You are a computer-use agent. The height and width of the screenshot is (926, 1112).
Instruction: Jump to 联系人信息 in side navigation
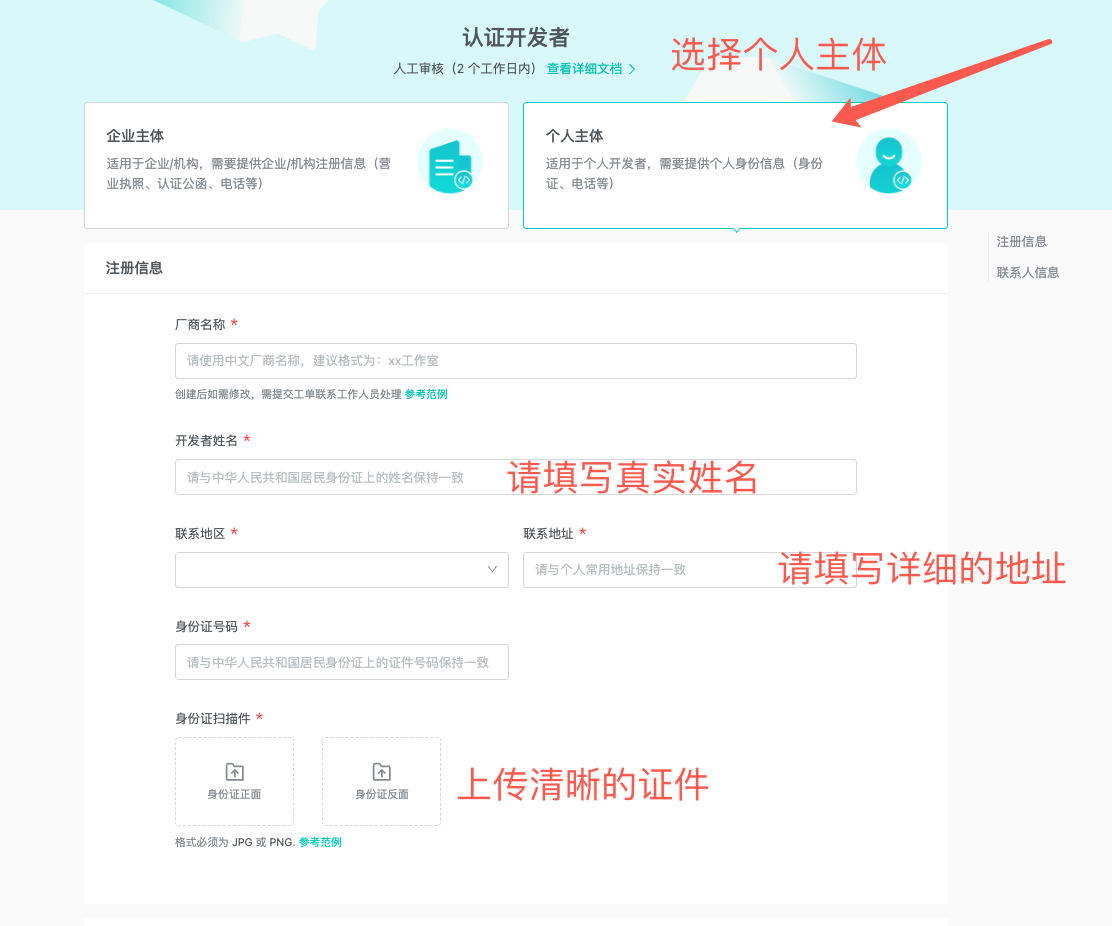pyautogui.click(x=1028, y=272)
